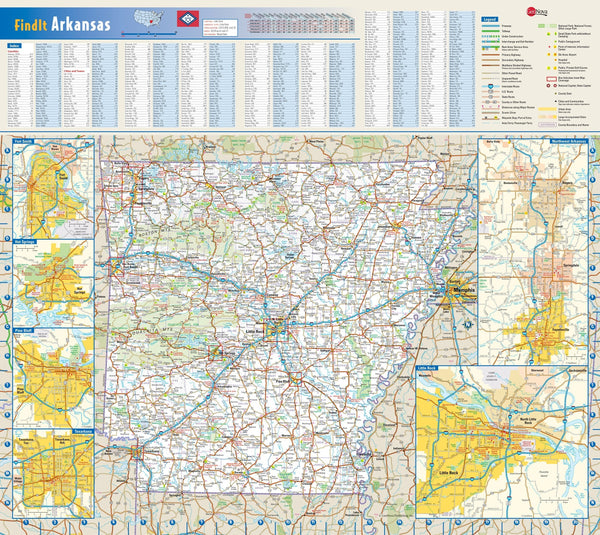Click the Arkansas state flag icon

click(x=186, y=20)
